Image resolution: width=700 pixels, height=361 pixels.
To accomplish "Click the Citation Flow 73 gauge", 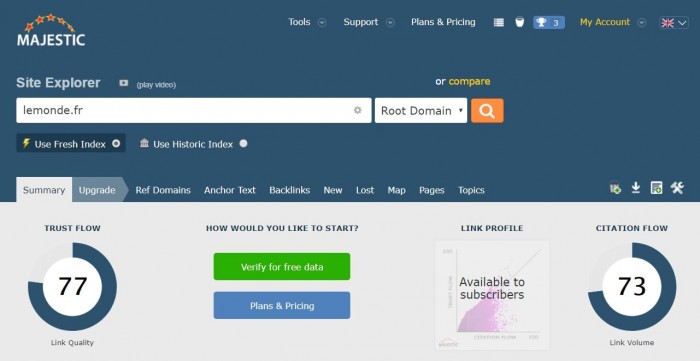I will [x=632, y=286].
